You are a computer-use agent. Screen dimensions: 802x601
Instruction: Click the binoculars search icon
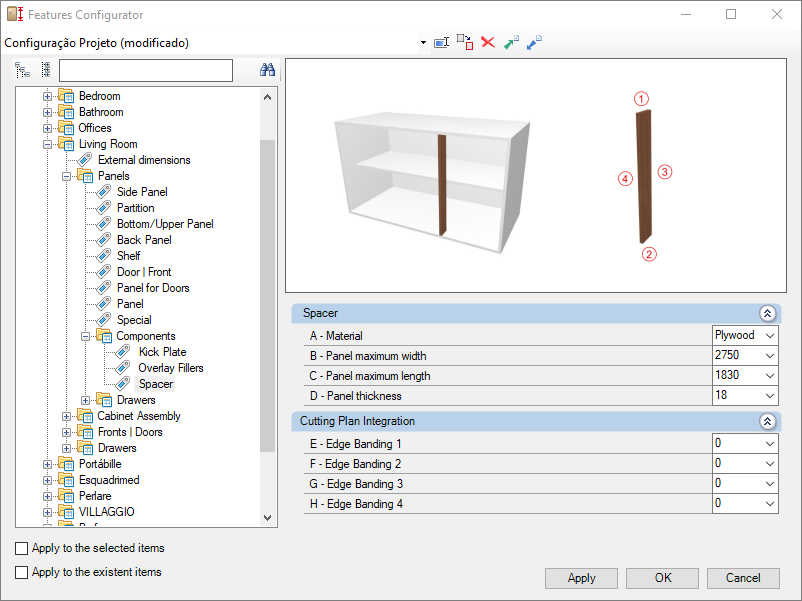coord(267,70)
